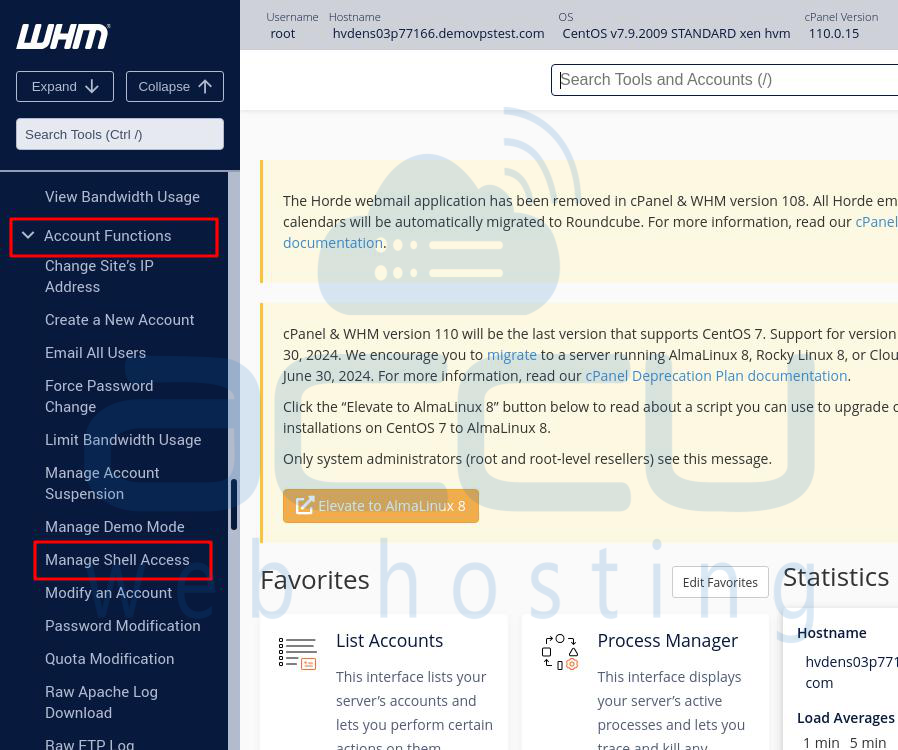Follow the migrate link
Image resolution: width=898 pixels, height=750 pixels.
[511, 356]
